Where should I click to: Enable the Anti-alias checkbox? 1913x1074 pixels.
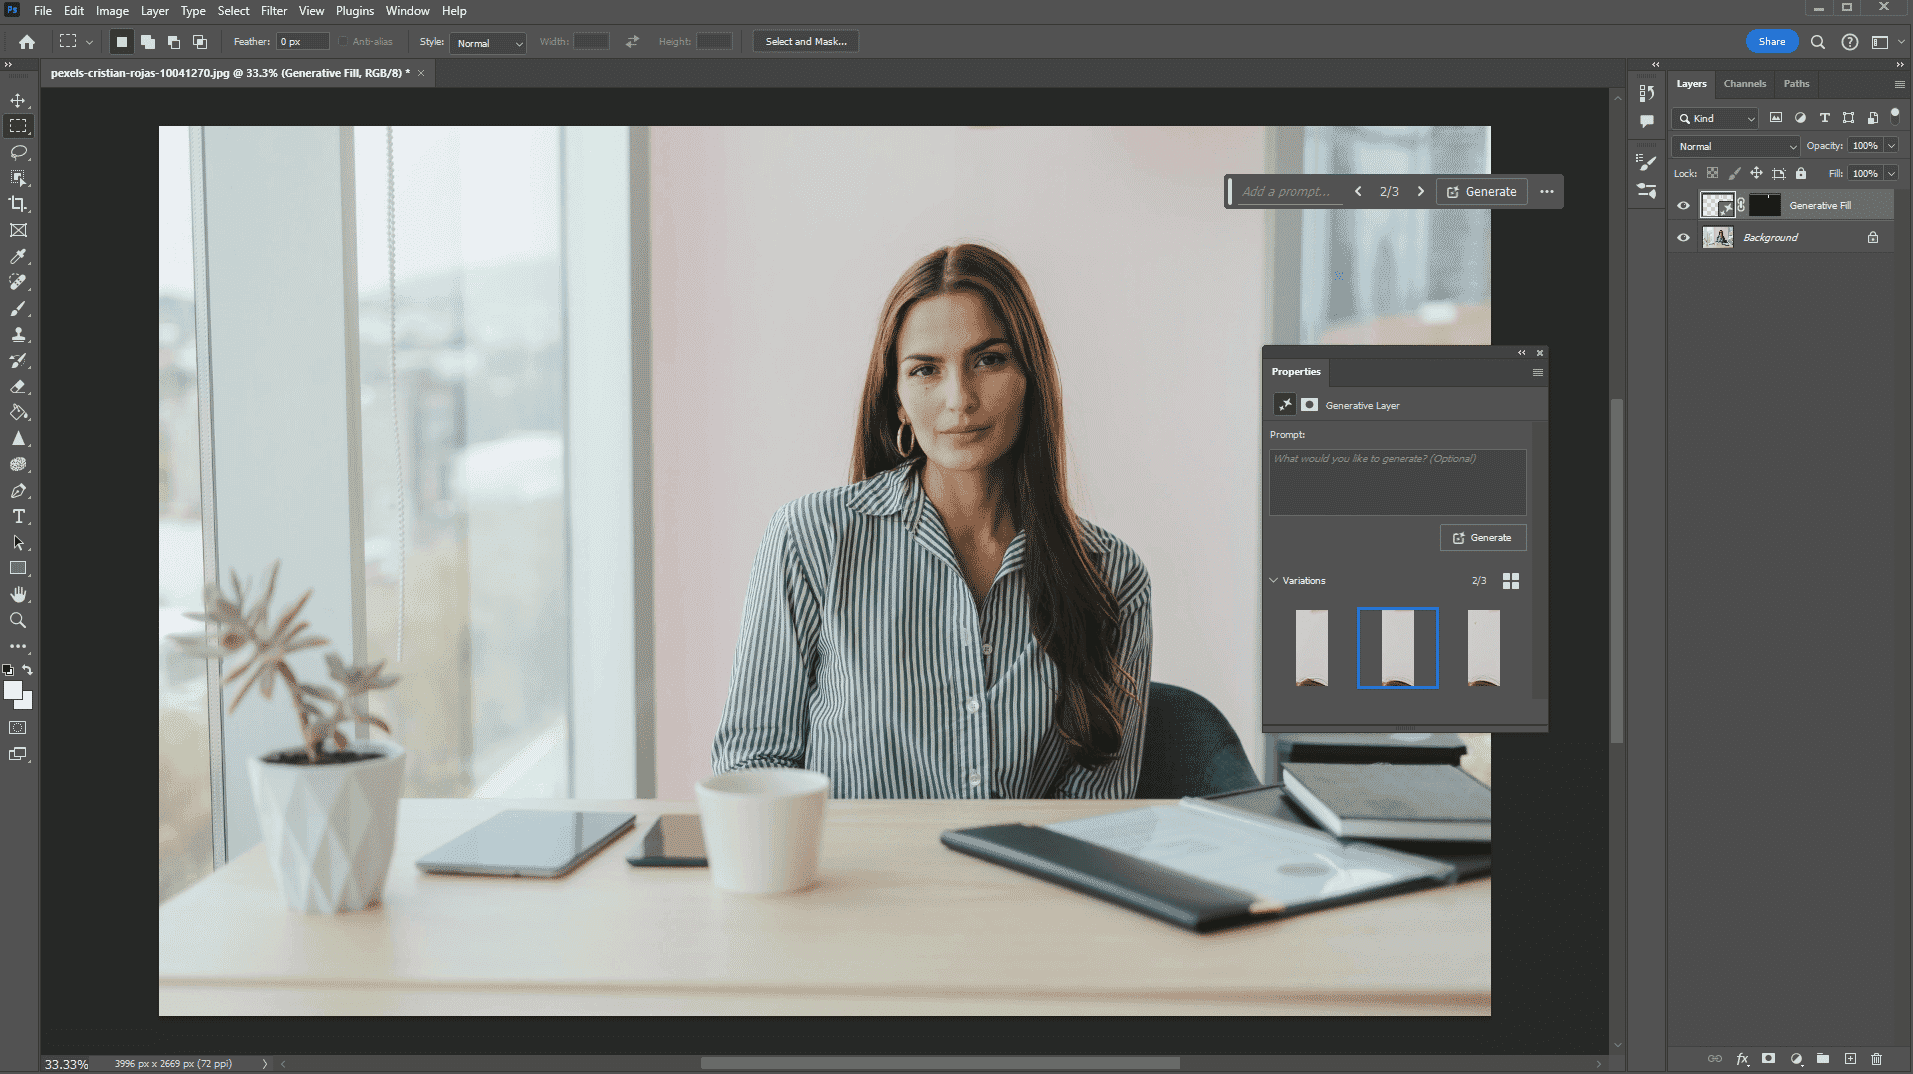pyautogui.click(x=344, y=42)
